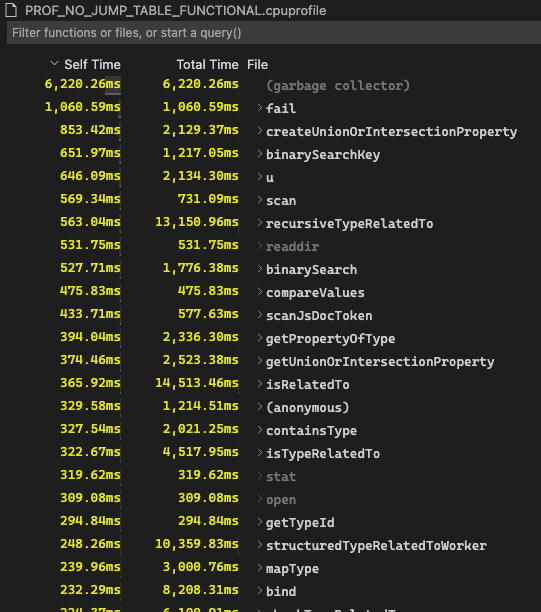Expand createUnionOrIntersectionProperty row chevron
Image resolution: width=541 pixels, height=612 pixels.
click(x=260, y=131)
